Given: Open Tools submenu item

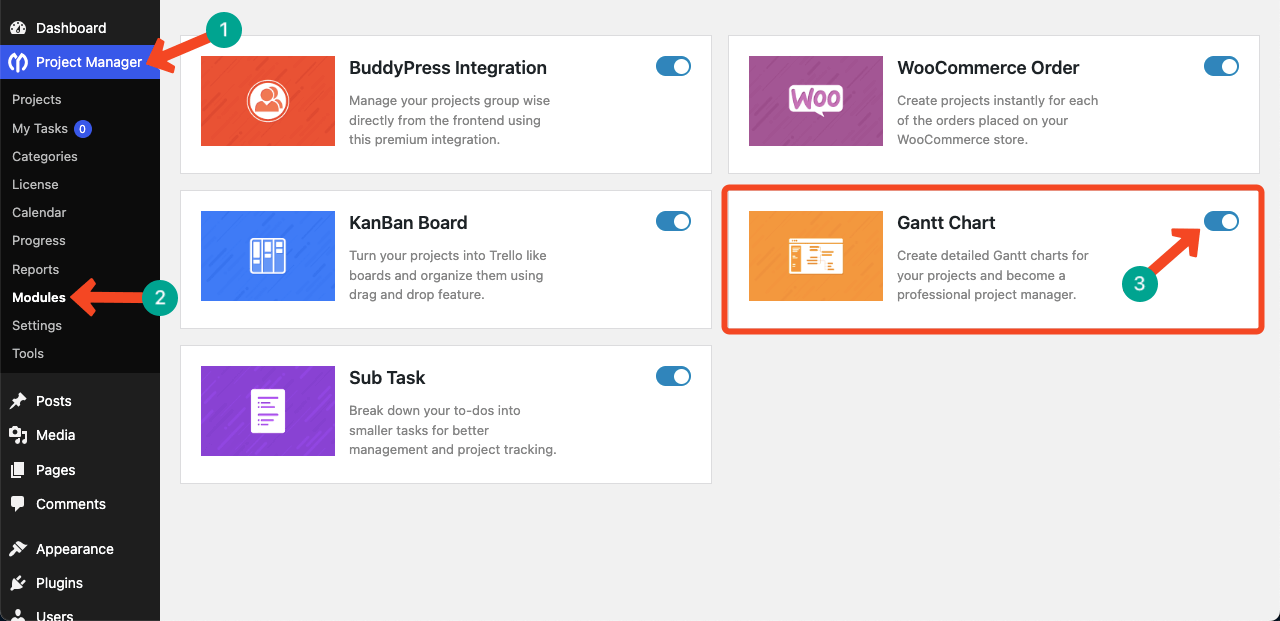Looking at the screenshot, I should tap(28, 353).
